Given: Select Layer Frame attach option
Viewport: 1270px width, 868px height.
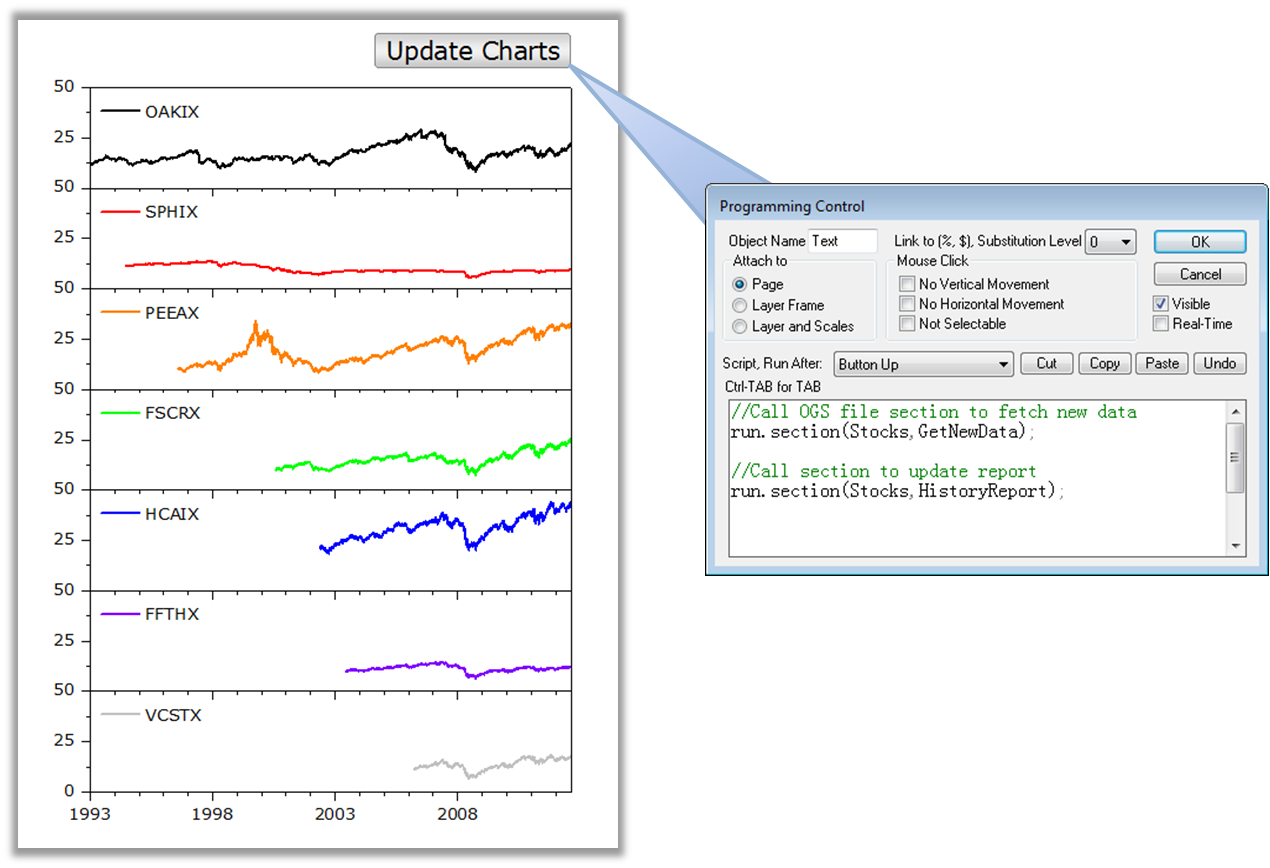Looking at the screenshot, I should click(x=740, y=306).
